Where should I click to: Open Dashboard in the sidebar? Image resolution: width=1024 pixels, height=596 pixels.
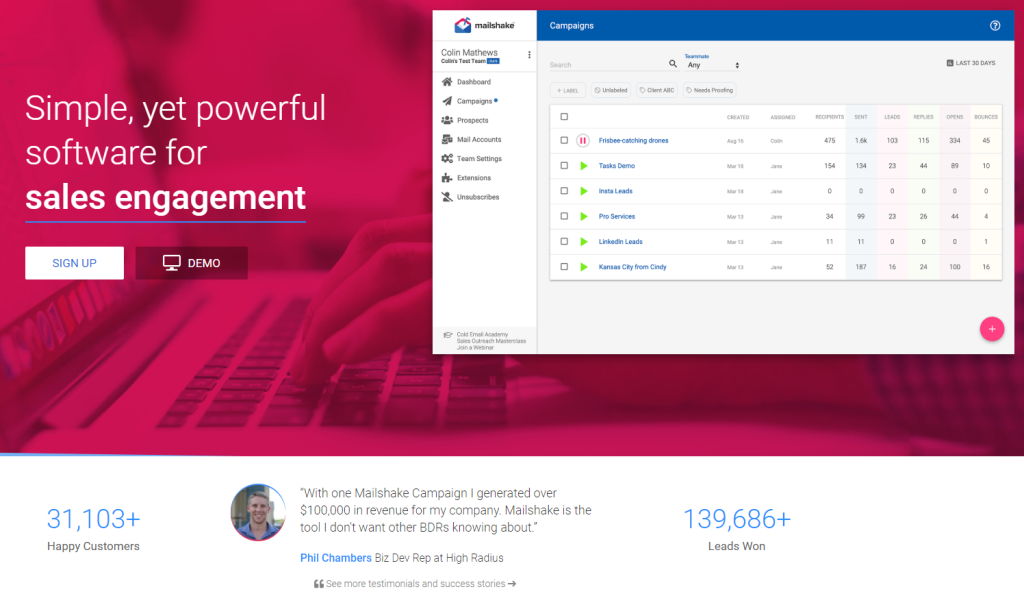pos(466,82)
